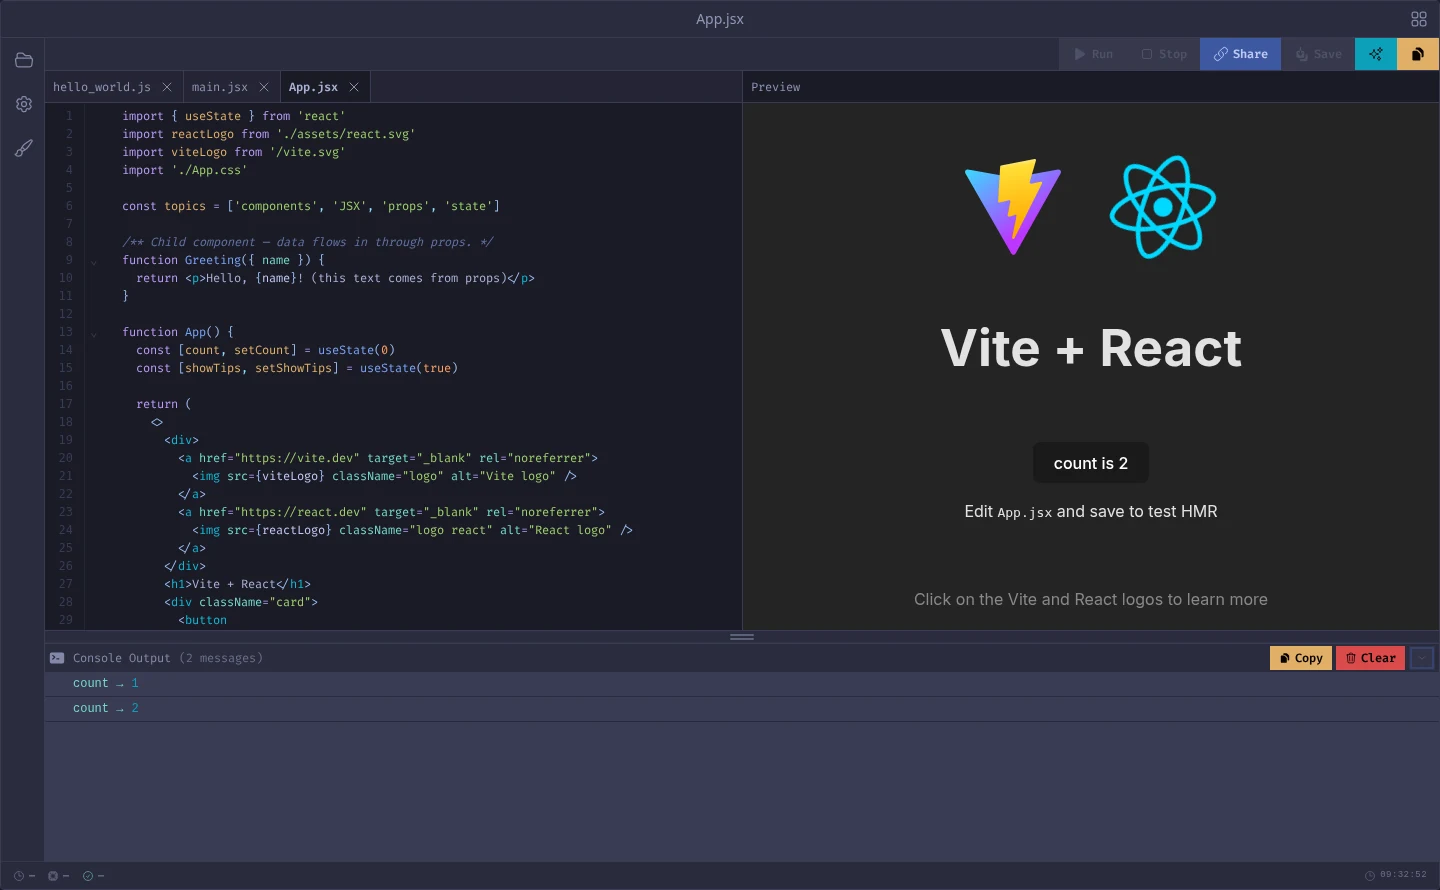This screenshot has height=890, width=1440.
Task: Click the React logo in the preview
Action: click(x=1163, y=207)
